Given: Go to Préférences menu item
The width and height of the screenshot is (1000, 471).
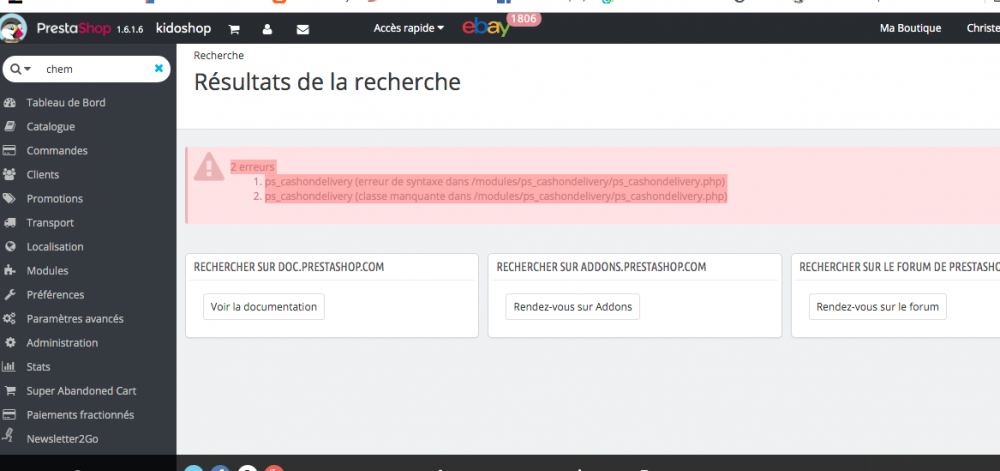Looking at the screenshot, I should (x=55, y=295).
